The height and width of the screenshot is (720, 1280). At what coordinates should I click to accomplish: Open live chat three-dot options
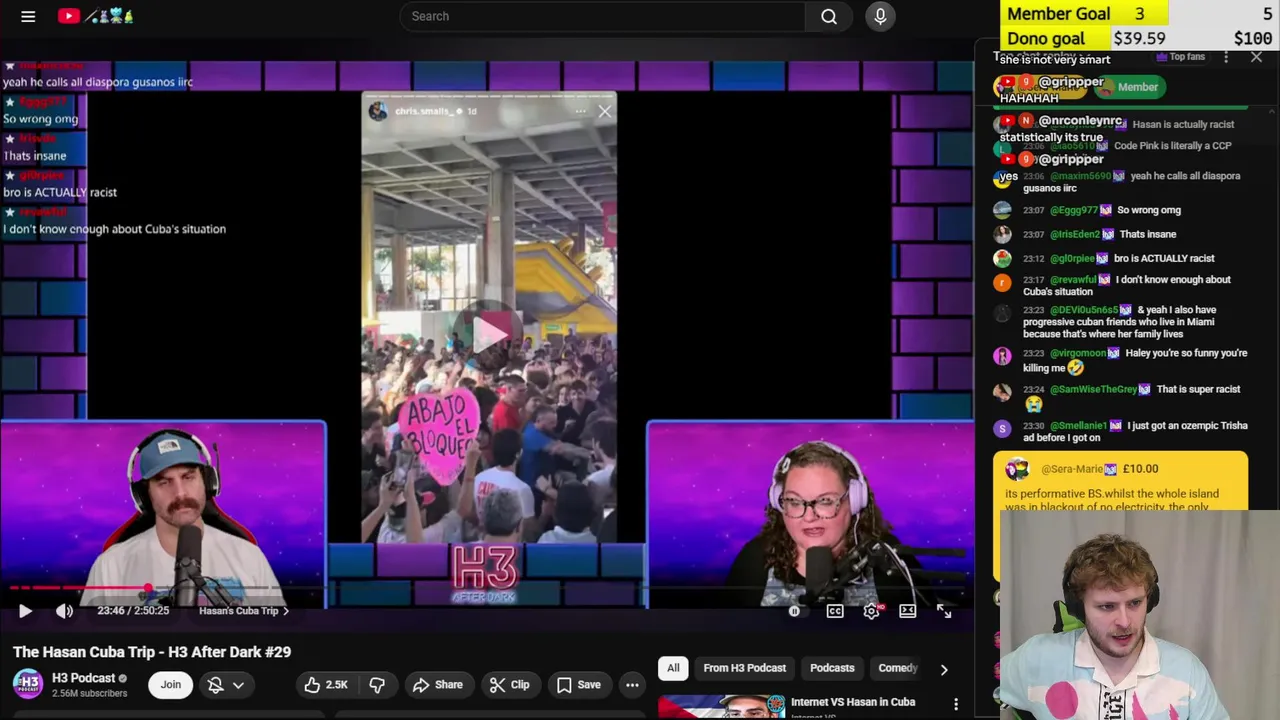[1226, 57]
